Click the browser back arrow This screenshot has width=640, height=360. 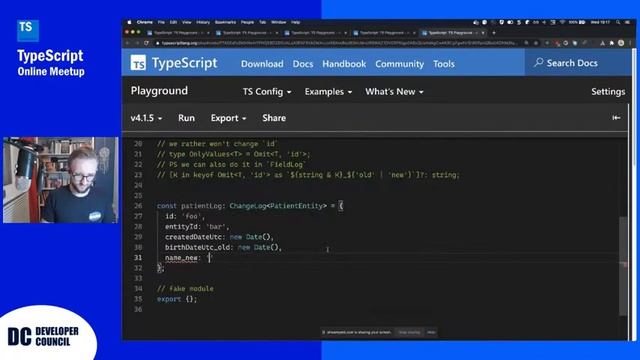[127, 43]
